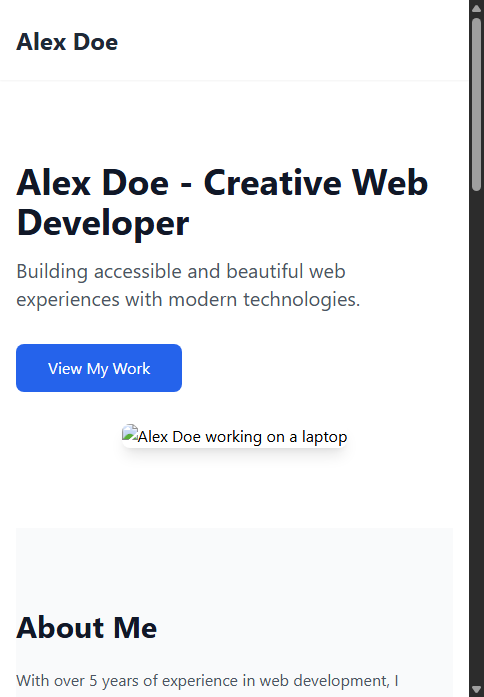Image resolution: width=484 pixels, height=697 pixels.
Task: Click the word 'technologies.' in the tagline
Action: click(x=301, y=299)
